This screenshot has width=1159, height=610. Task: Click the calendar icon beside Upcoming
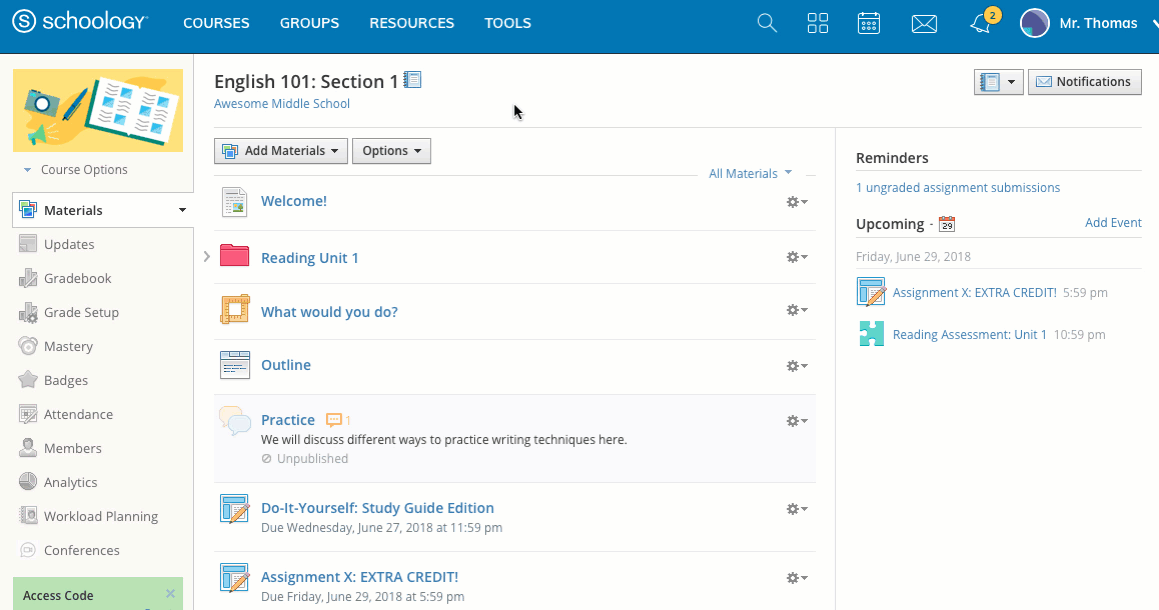(x=947, y=224)
